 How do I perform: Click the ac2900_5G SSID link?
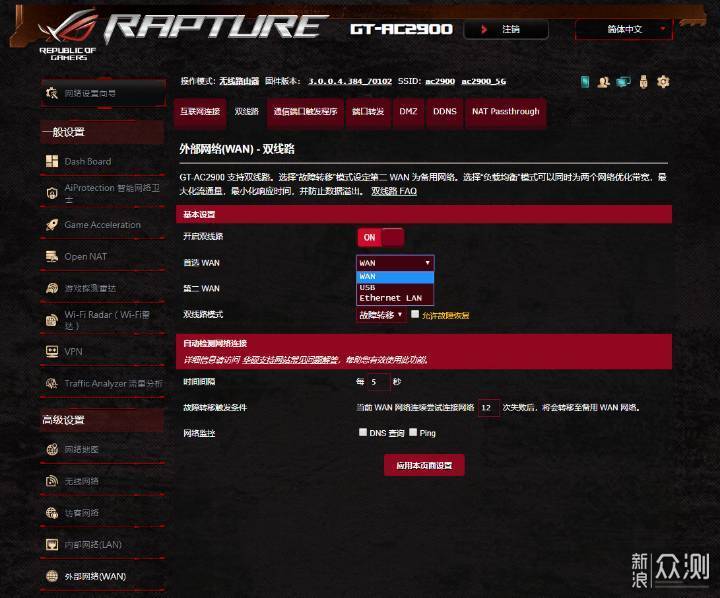point(484,81)
